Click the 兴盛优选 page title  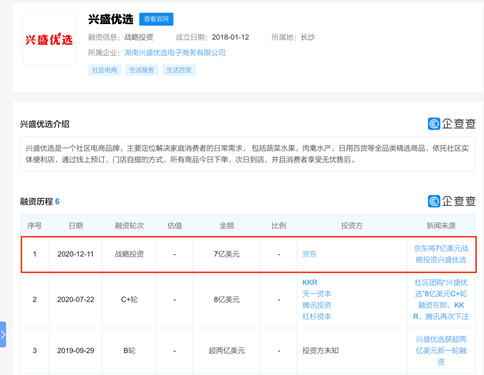[111, 19]
